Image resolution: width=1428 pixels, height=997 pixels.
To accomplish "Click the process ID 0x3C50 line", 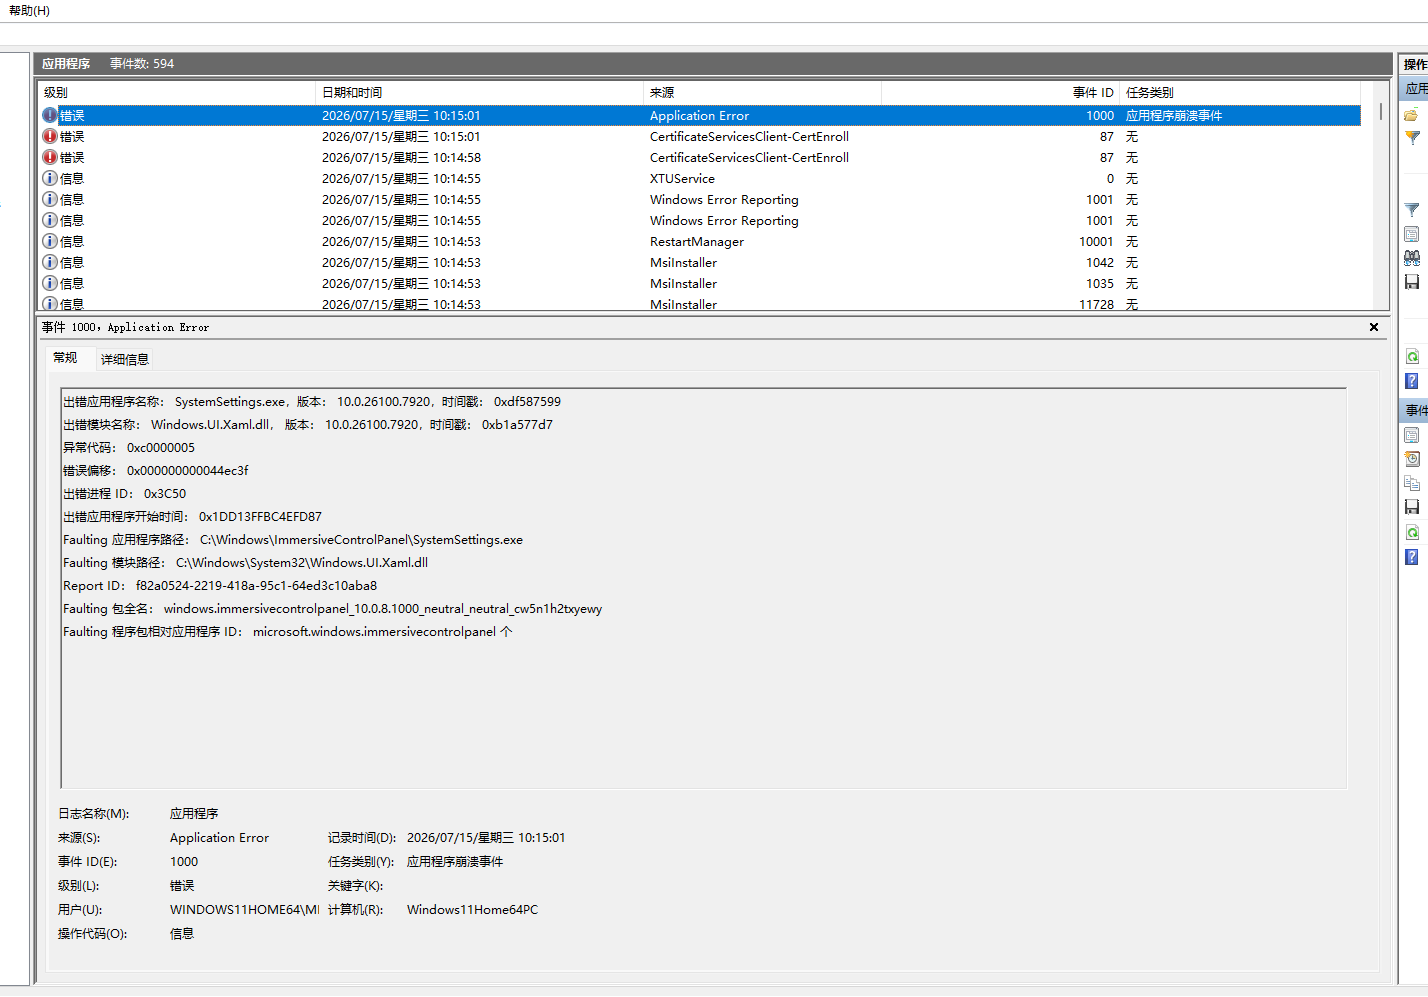I will tap(125, 493).
